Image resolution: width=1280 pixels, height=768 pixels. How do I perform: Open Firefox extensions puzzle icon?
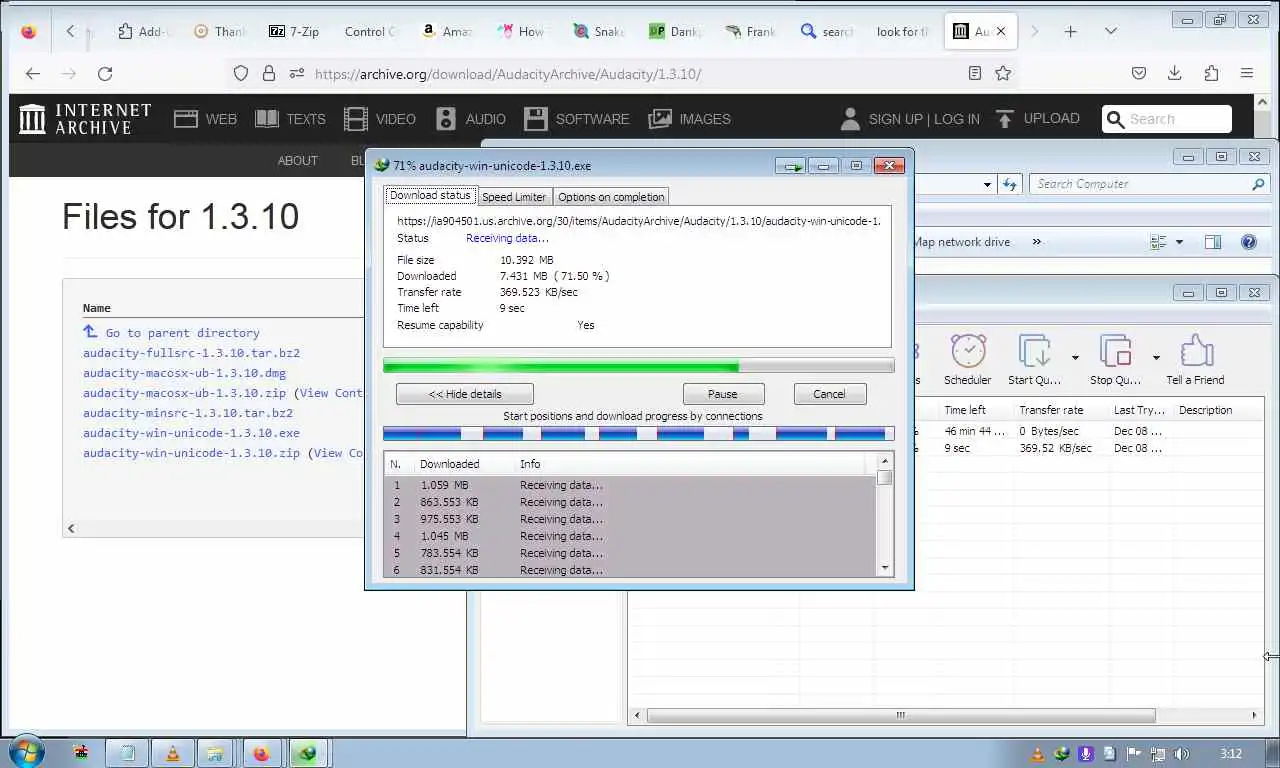[x=1211, y=73]
